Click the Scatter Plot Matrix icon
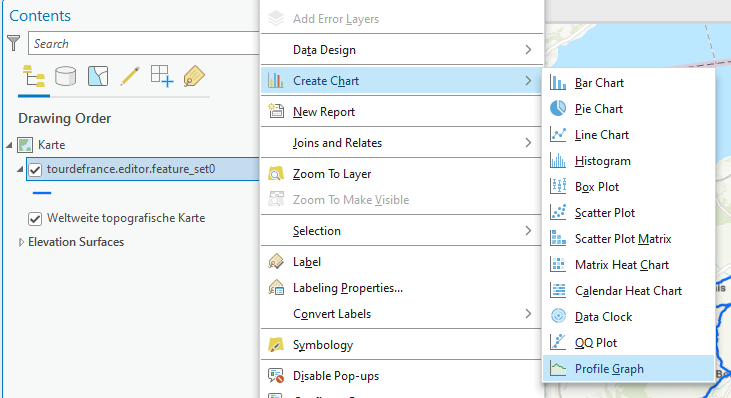The image size is (731, 398). (558, 239)
